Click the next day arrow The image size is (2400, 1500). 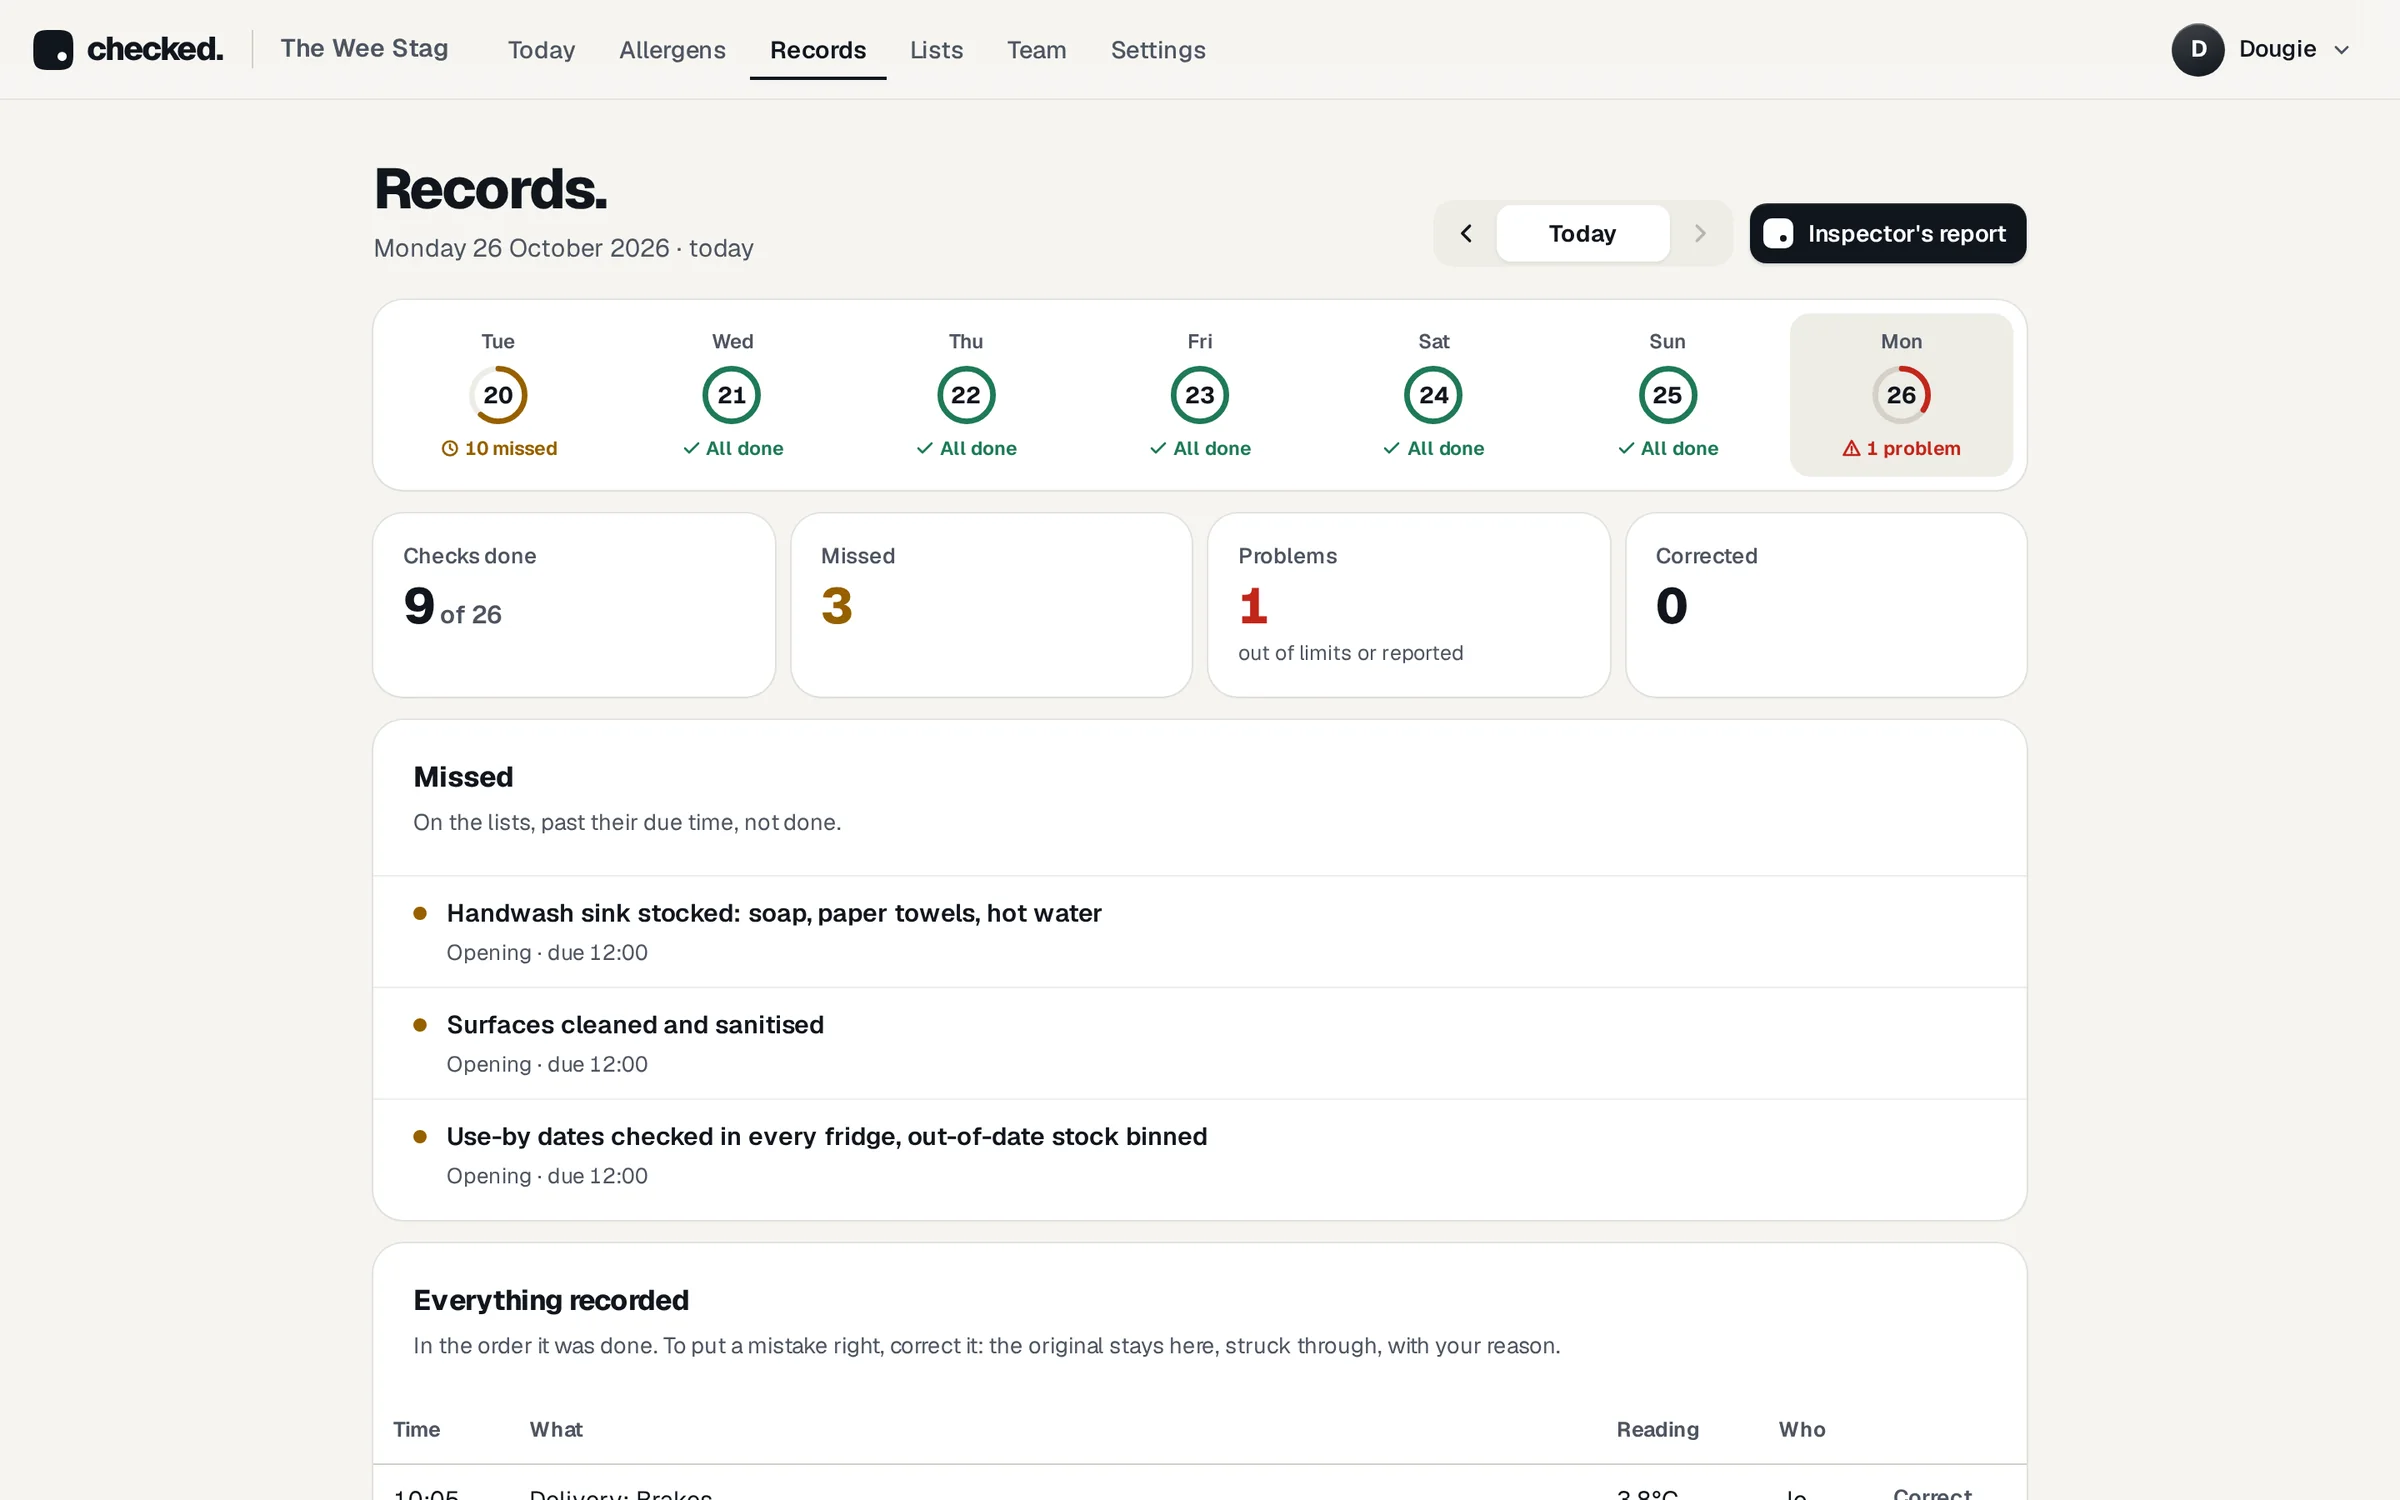[x=1699, y=233]
